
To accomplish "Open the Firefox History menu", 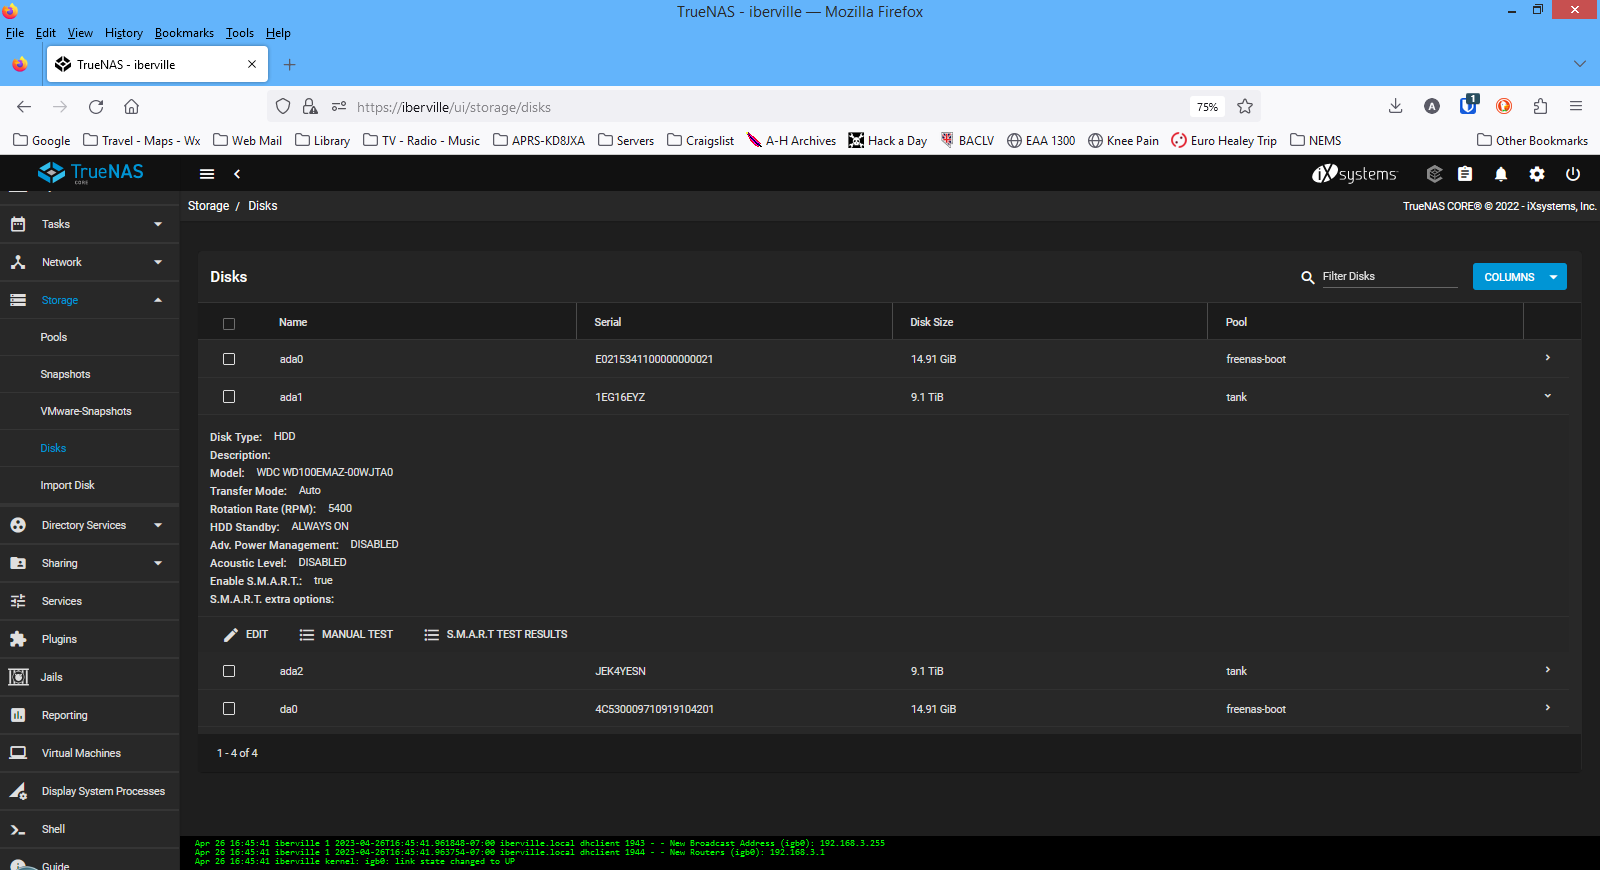I will click(123, 33).
